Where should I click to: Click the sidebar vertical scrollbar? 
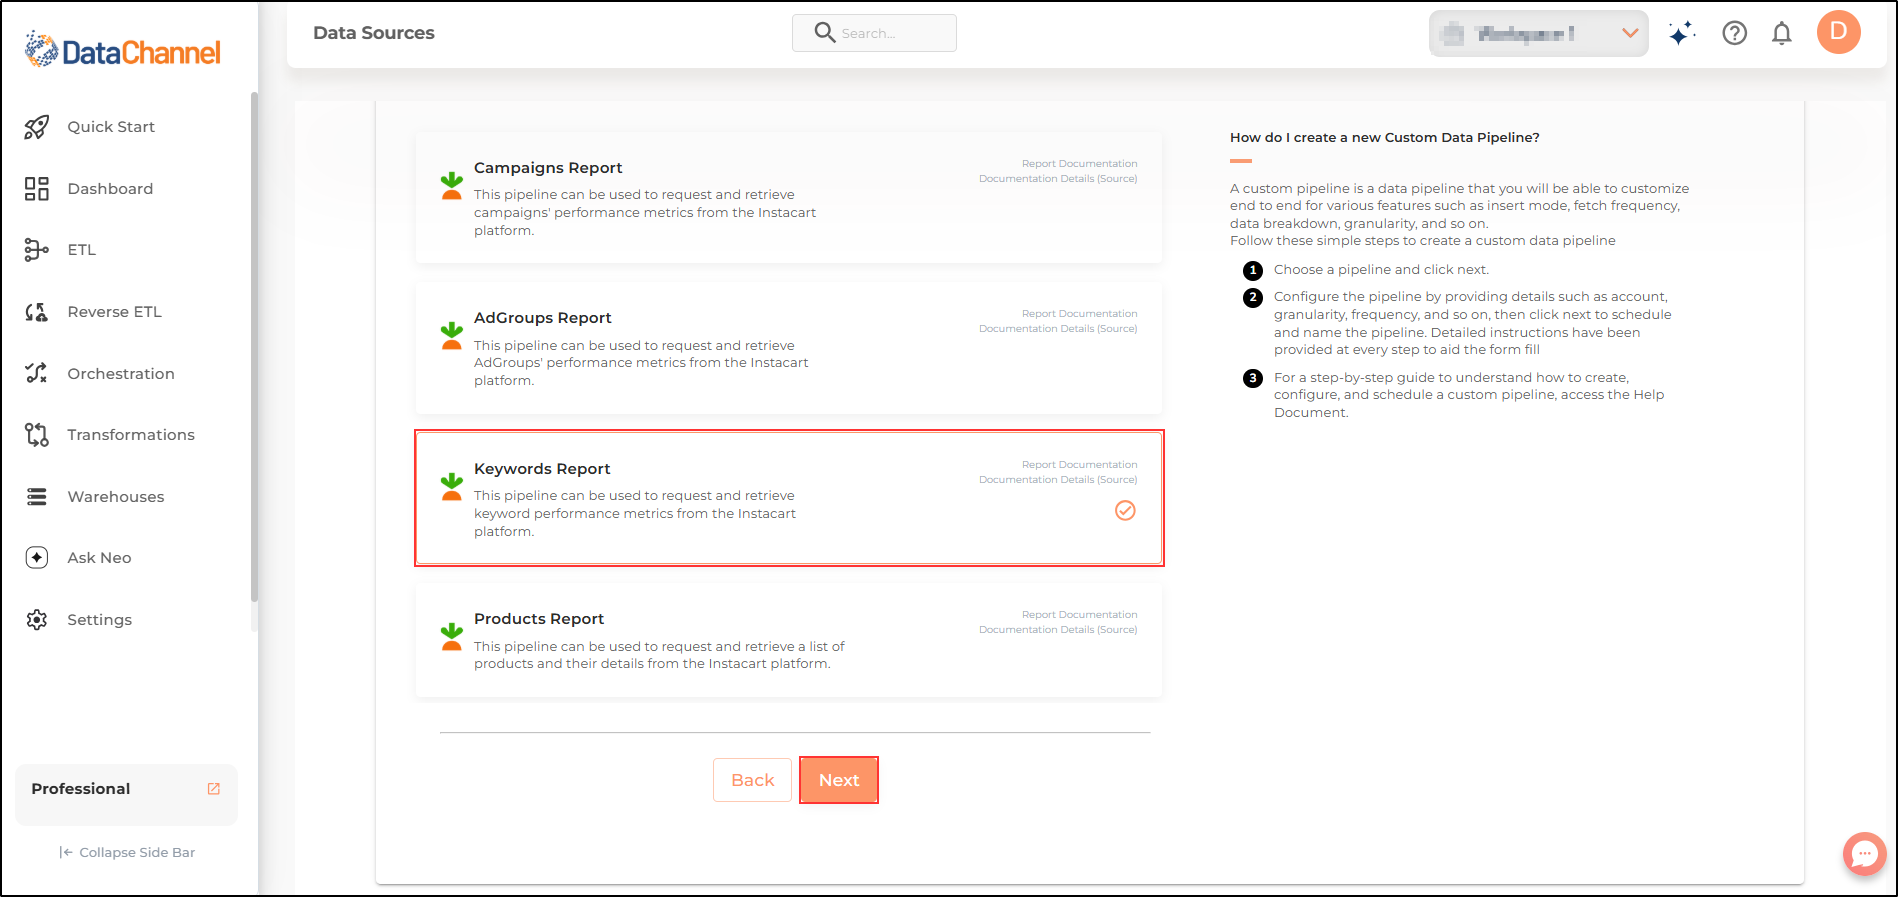click(254, 346)
